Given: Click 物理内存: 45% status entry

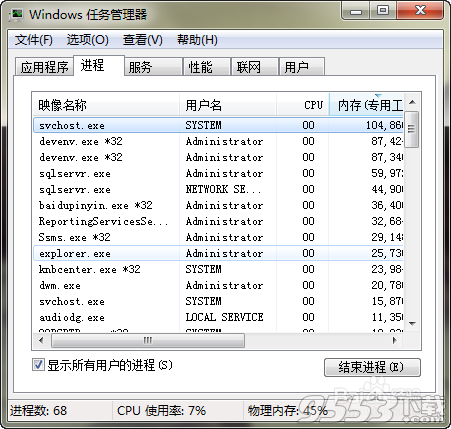Looking at the screenshot, I should coord(287,411).
